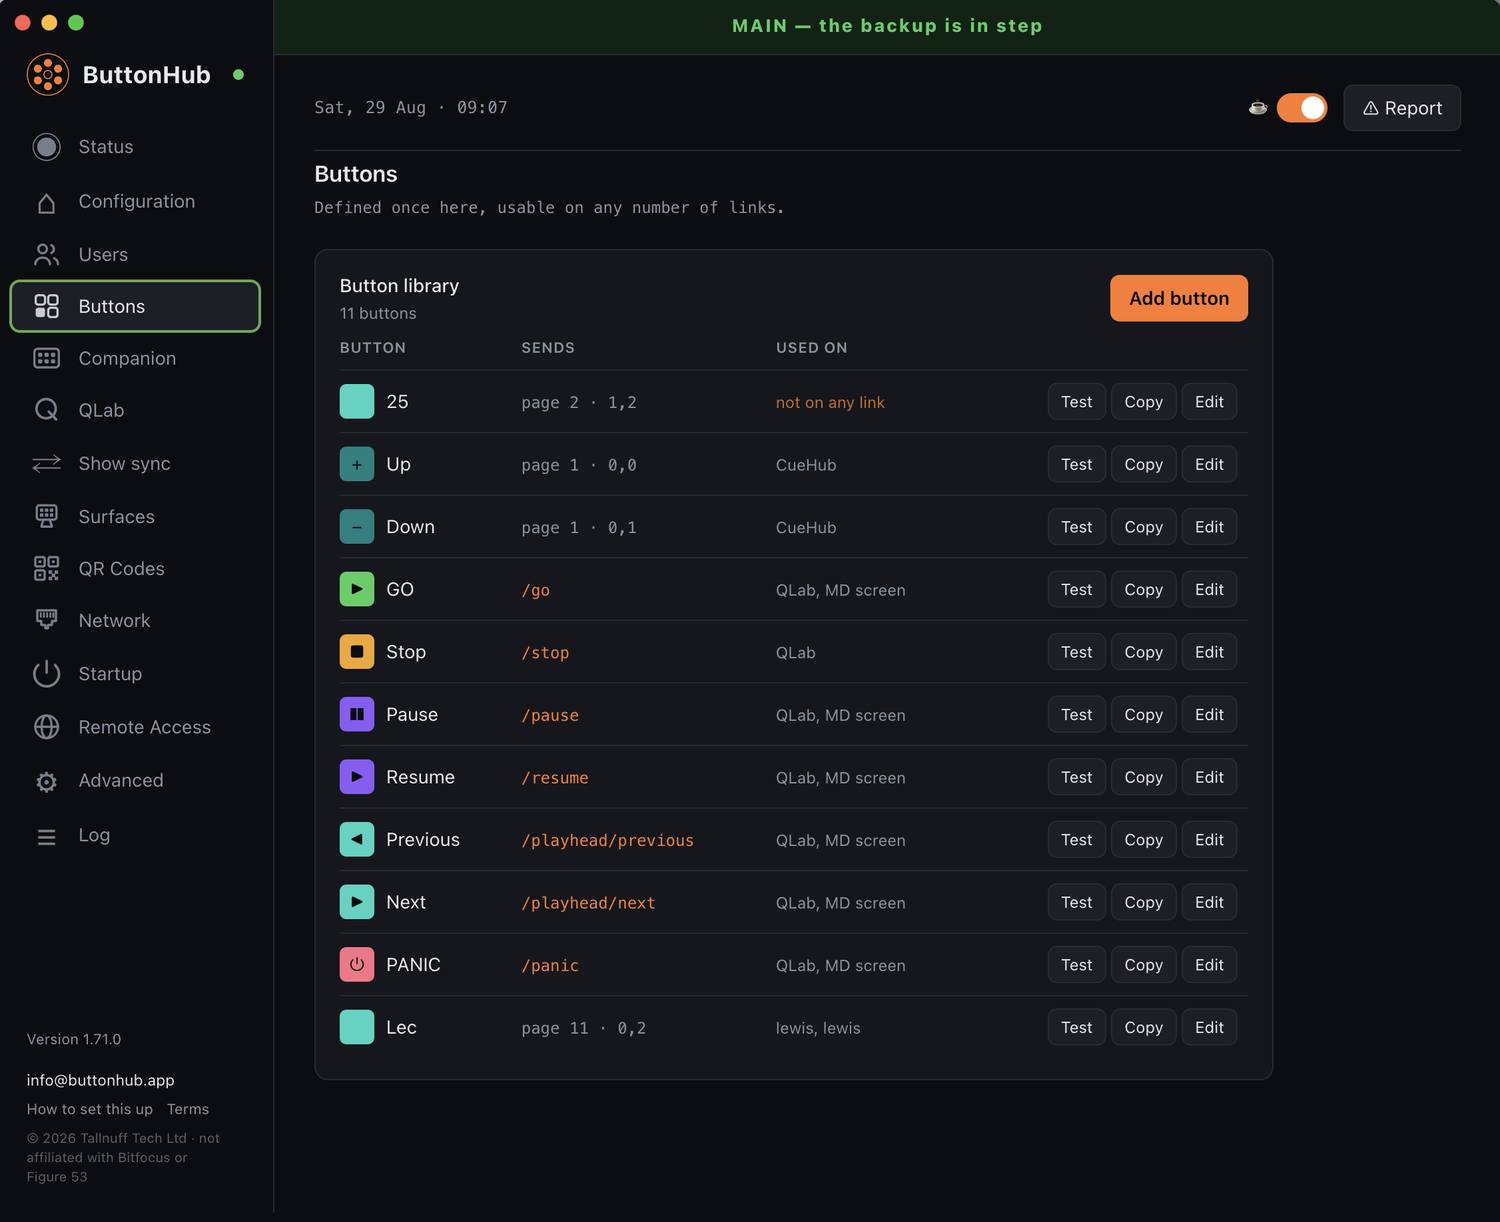Edit the 25 button
This screenshot has height=1222, width=1500.
tap(1209, 402)
